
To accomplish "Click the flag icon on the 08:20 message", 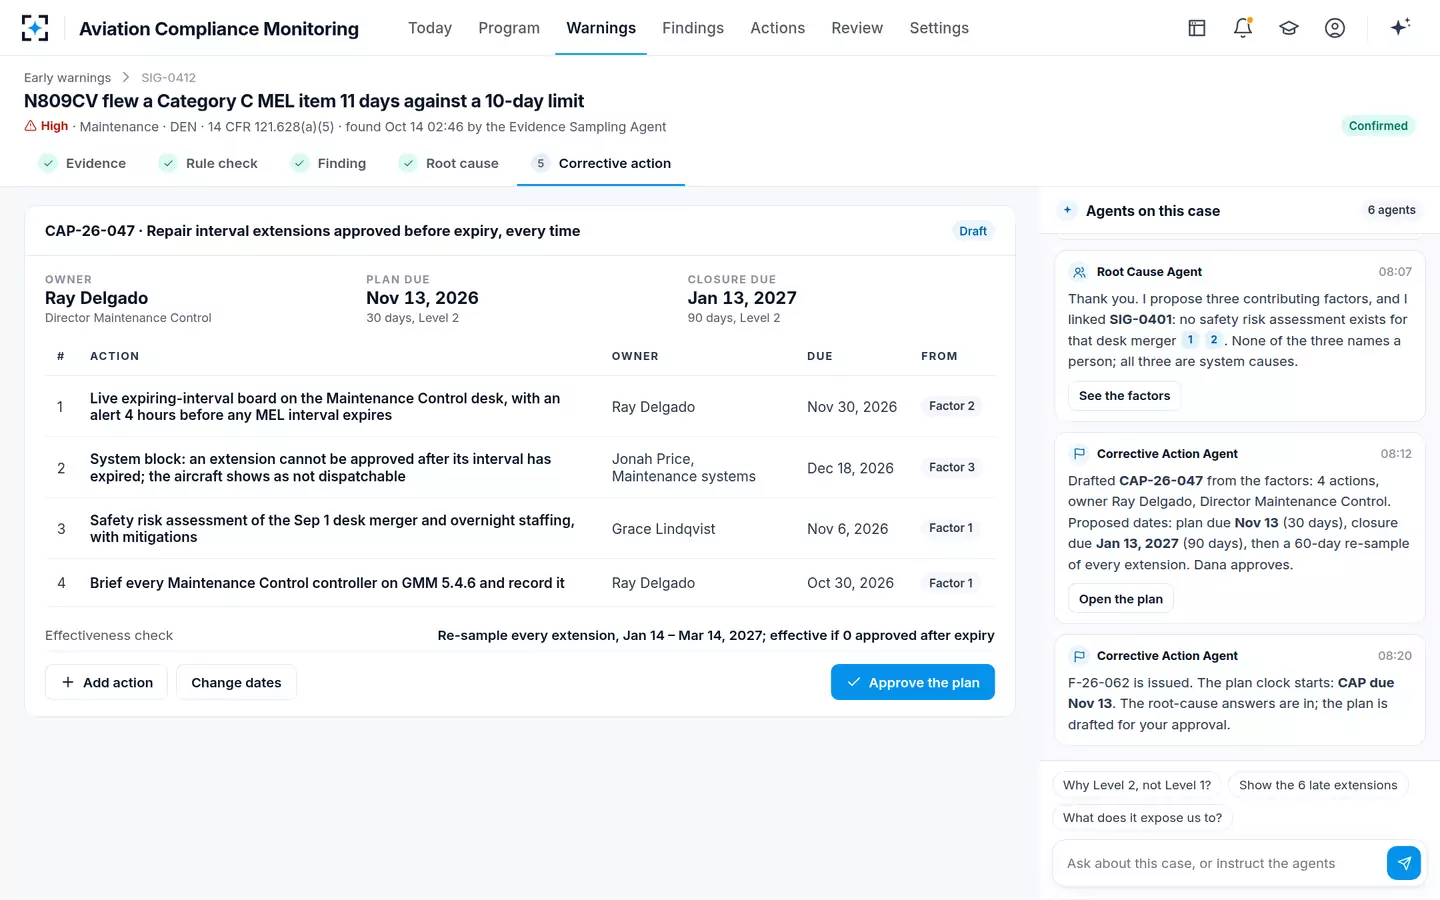I will tap(1079, 656).
